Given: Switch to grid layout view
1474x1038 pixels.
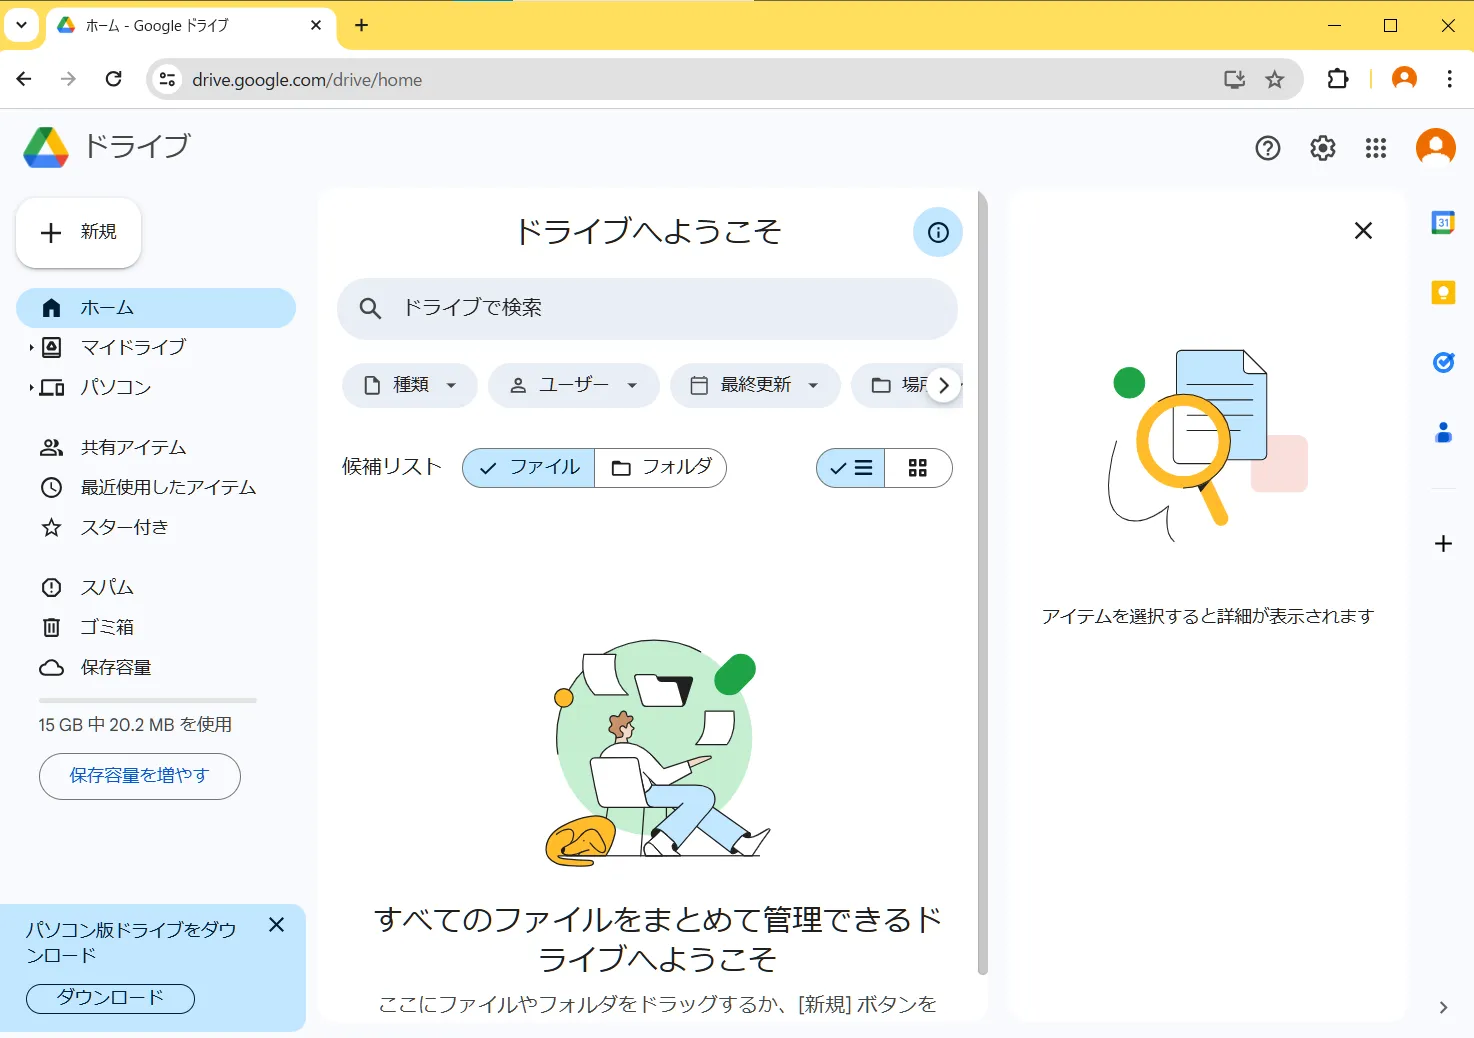Looking at the screenshot, I should coord(917,467).
